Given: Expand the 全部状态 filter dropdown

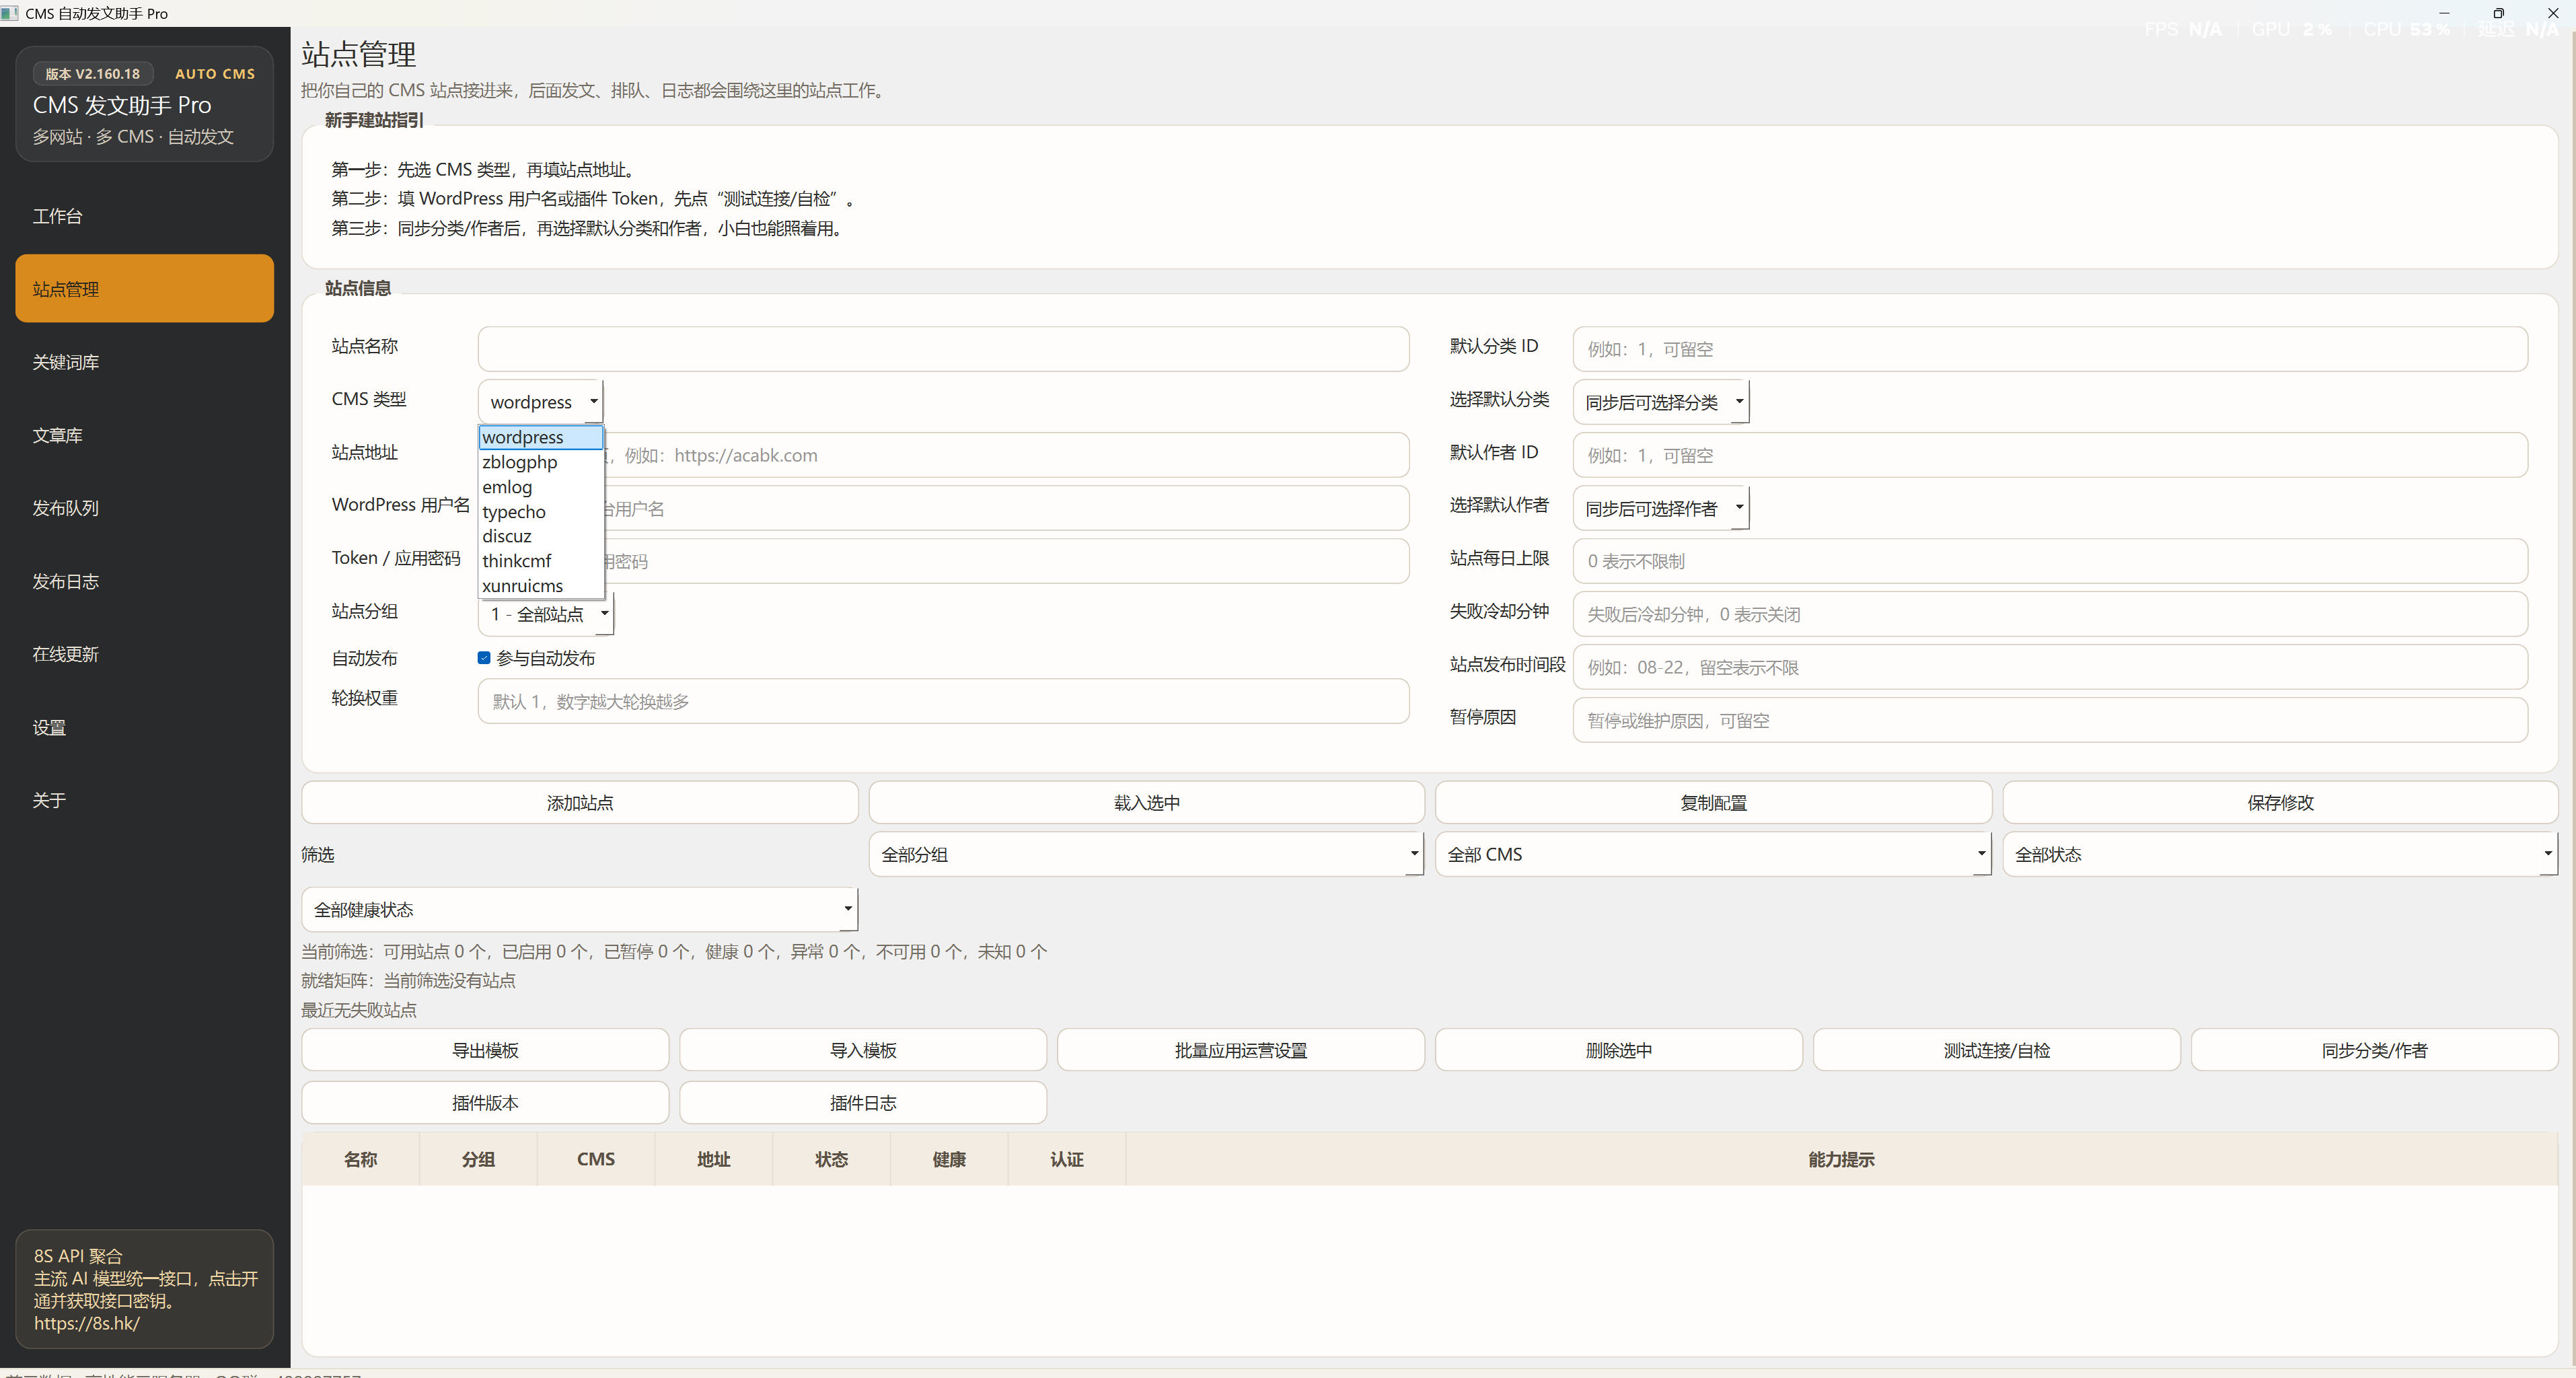Looking at the screenshot, I should point(2280,855).
